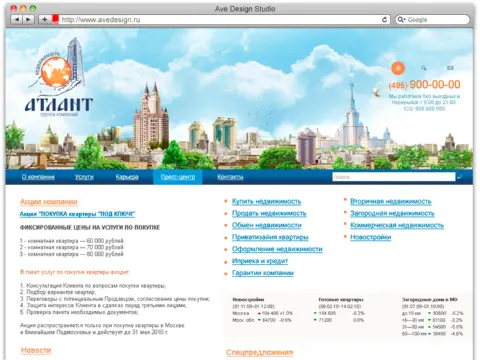Open the Новостройки link
480x360 pixels.
[x=371, y=237]
